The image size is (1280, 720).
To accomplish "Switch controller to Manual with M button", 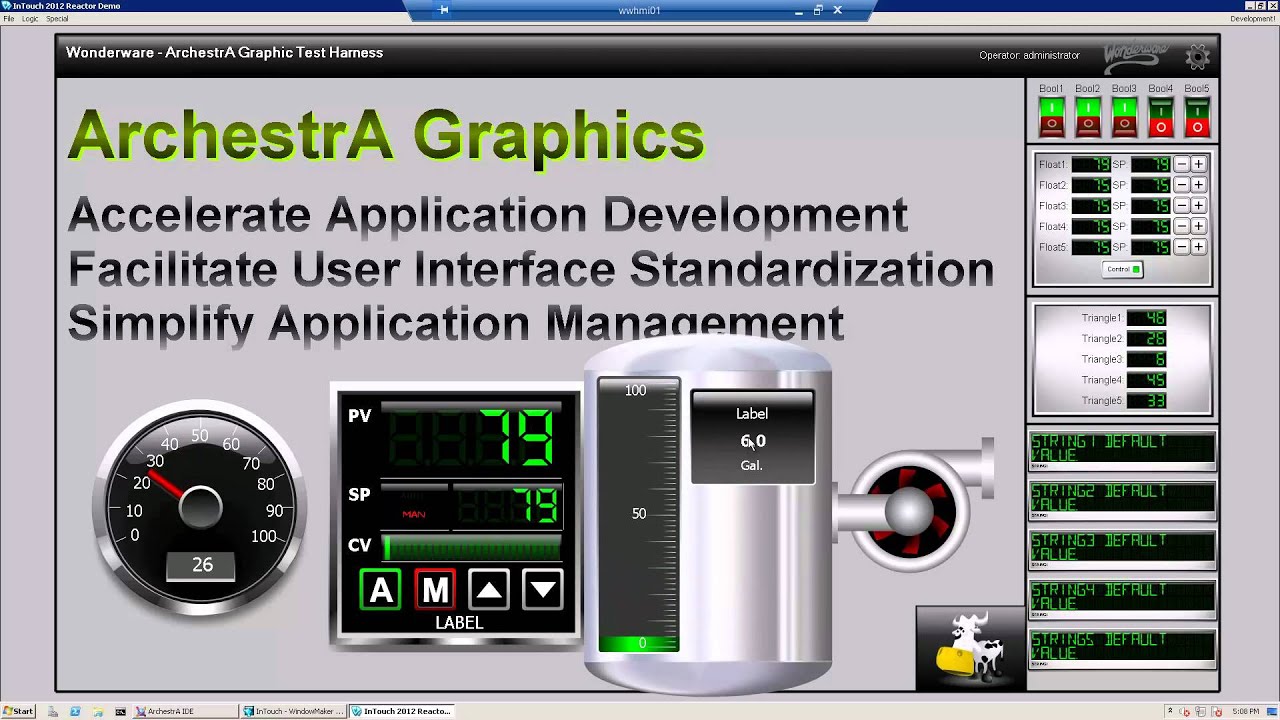I will coord(435,590).
